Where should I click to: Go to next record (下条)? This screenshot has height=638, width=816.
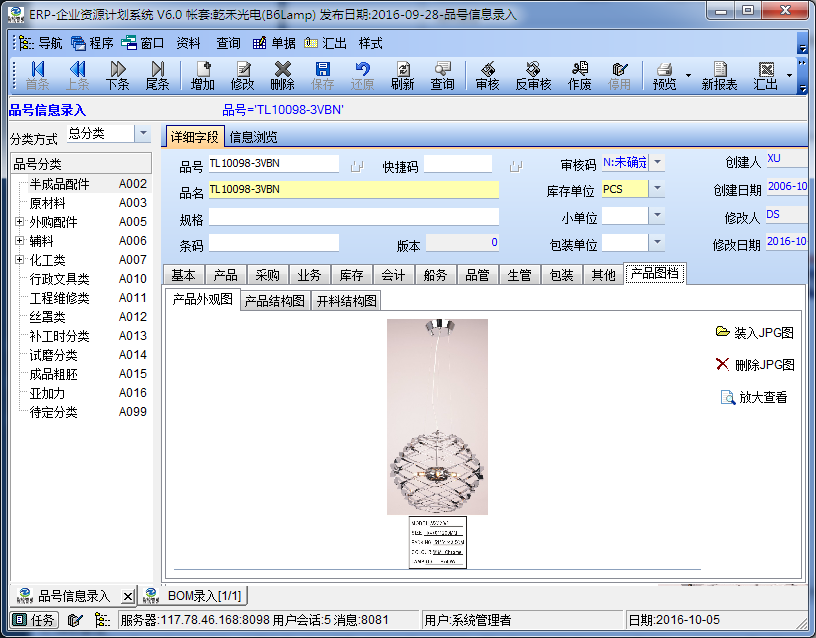[x=118, y=76]
